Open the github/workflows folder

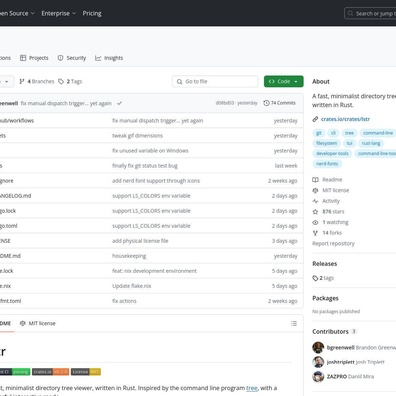[17, 120]
